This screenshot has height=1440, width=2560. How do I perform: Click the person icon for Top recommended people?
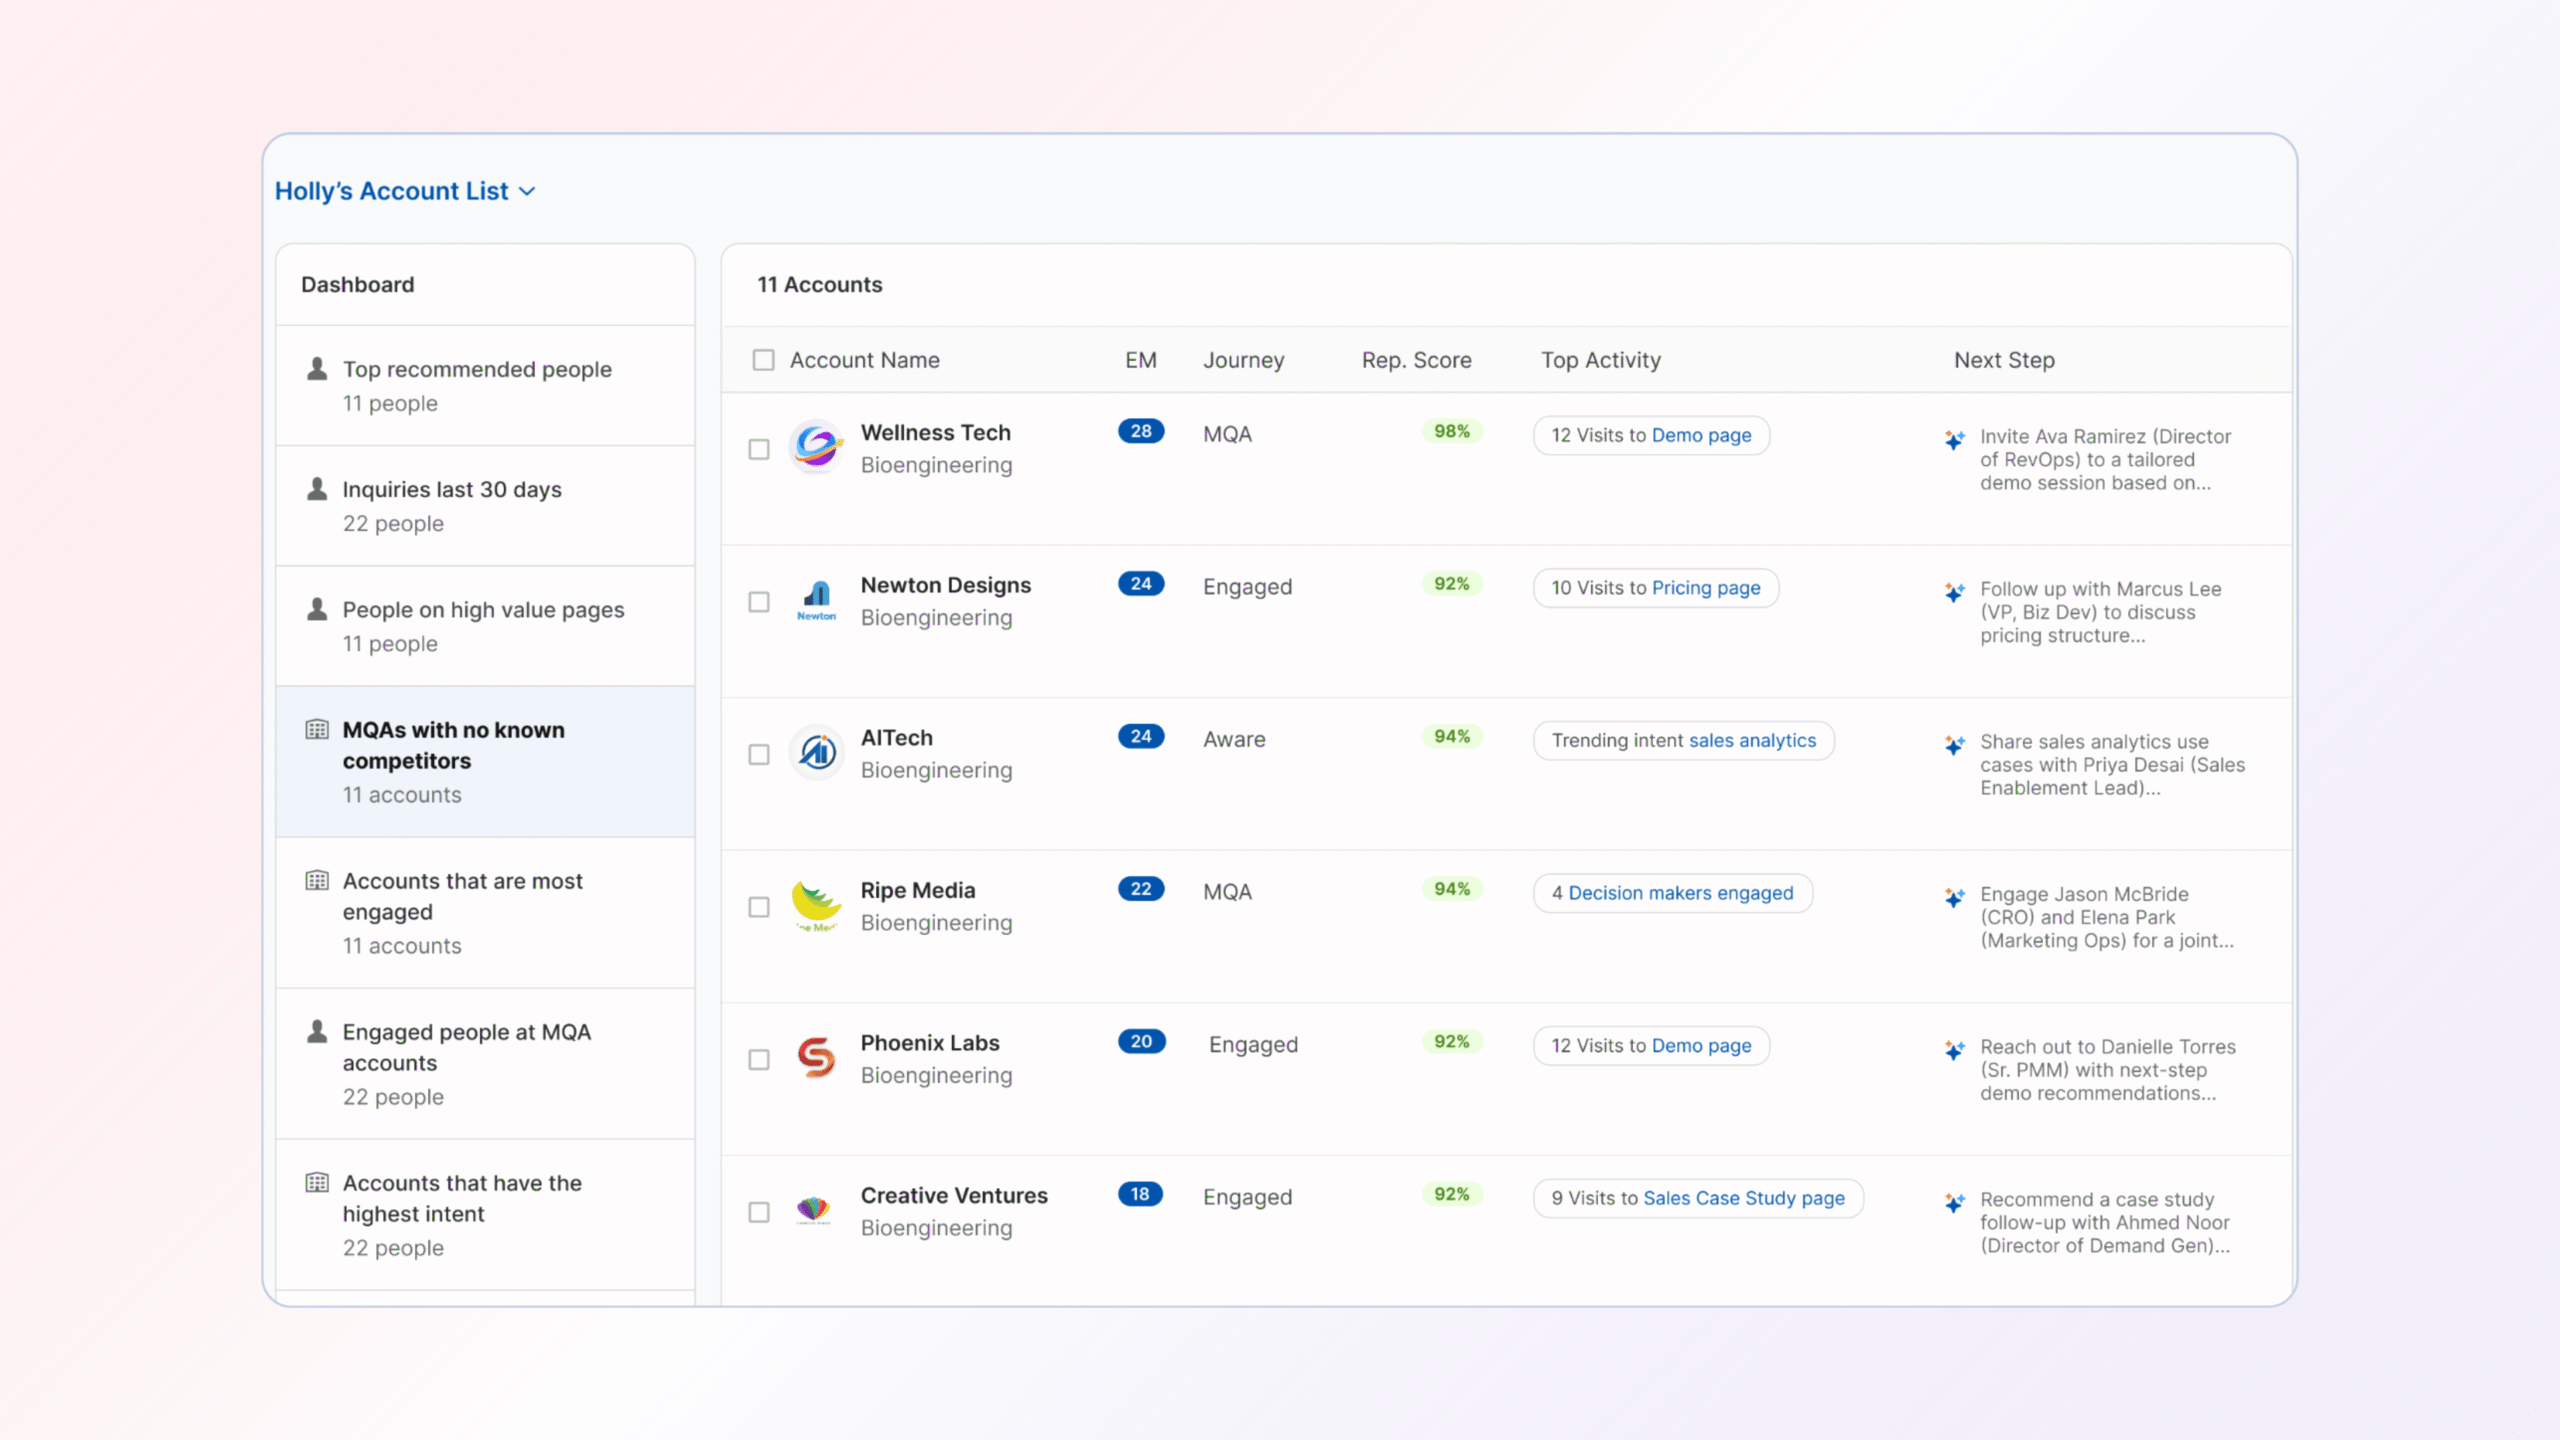tap(317, 369)
